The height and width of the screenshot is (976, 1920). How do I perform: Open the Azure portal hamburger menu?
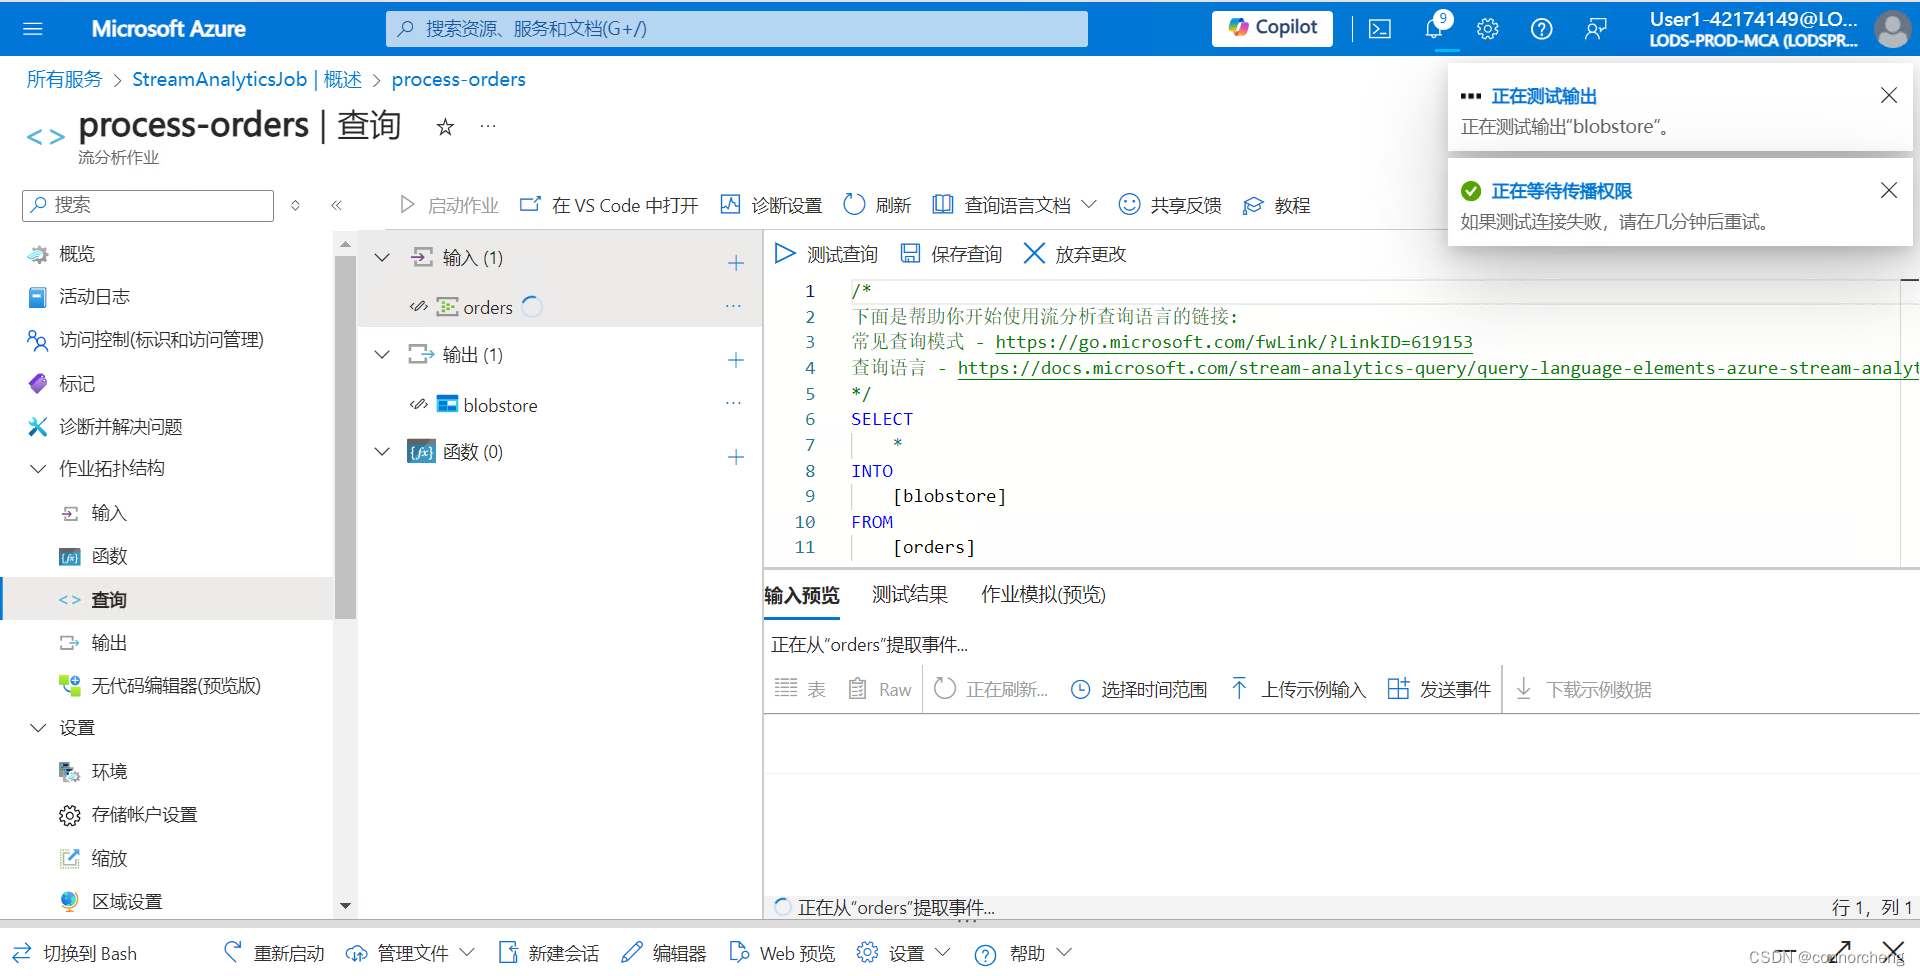point(32,28)
